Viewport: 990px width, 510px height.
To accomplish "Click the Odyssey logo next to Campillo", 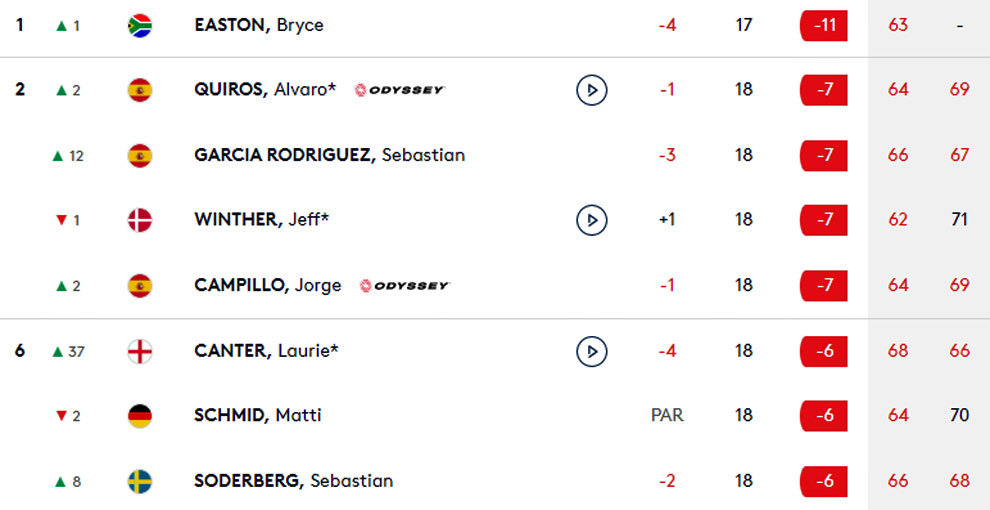I will coord(405,286).
